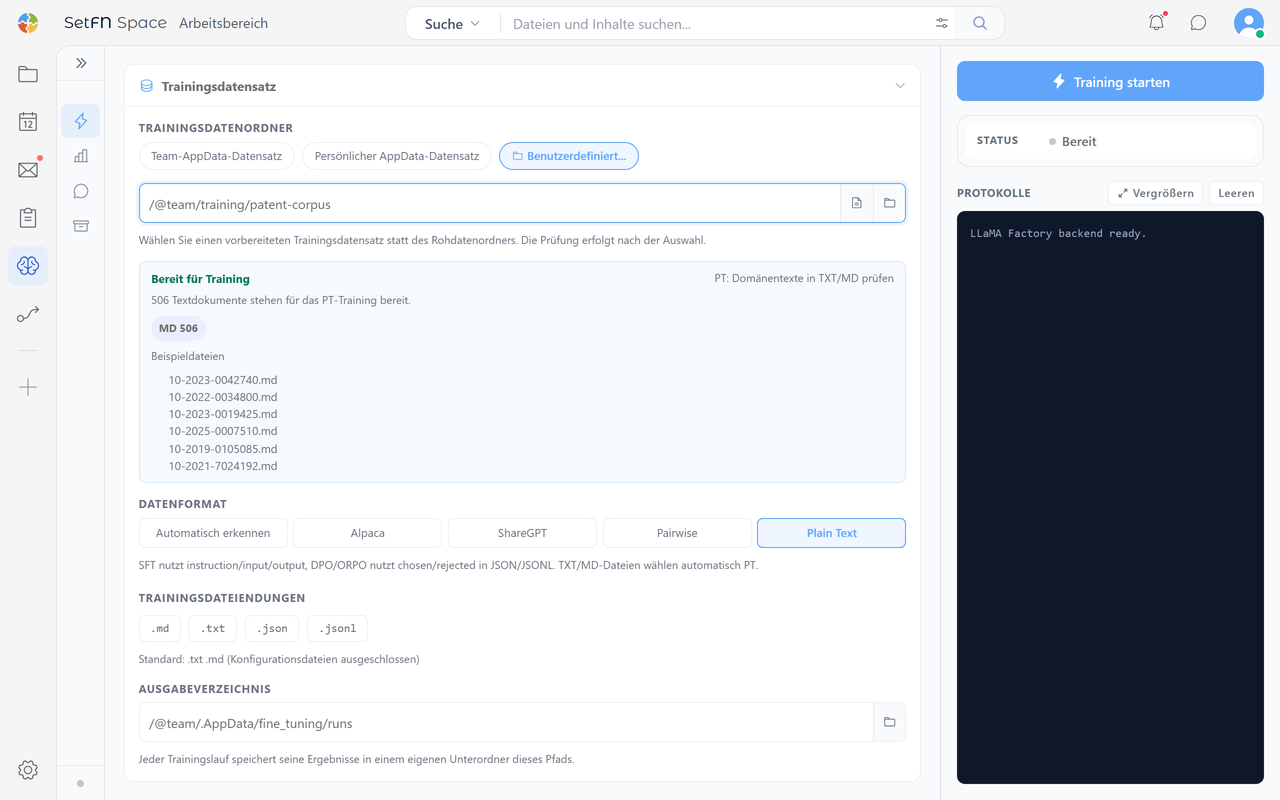
Task: Click the notifications bell icon
Action: click(1156, 23)
